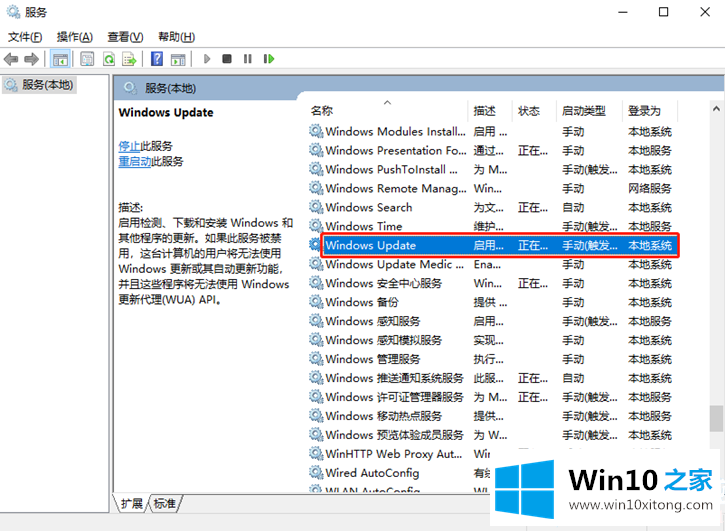Click the 停止 service link
Viewport: 725px width, 531px height.
click(129, 146)
